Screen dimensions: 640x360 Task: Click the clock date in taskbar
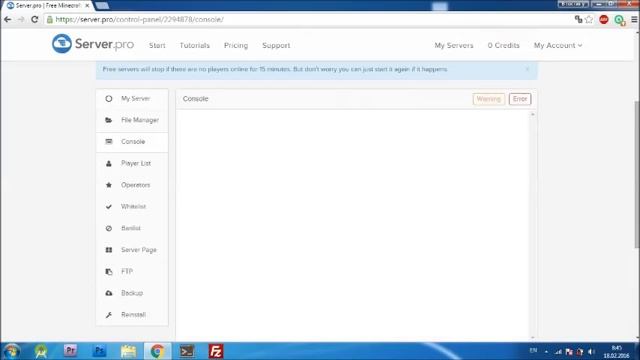(x=616, y=352)
